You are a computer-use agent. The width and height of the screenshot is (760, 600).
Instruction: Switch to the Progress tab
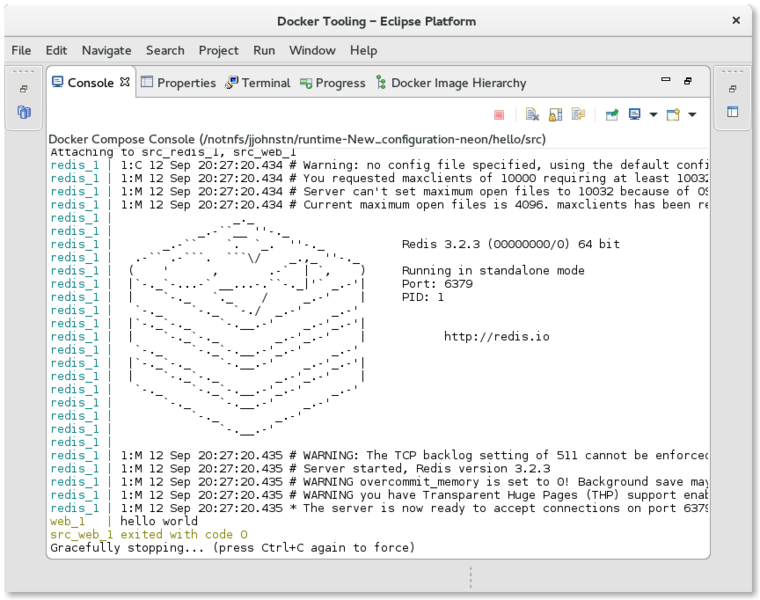tap(332, 83)
